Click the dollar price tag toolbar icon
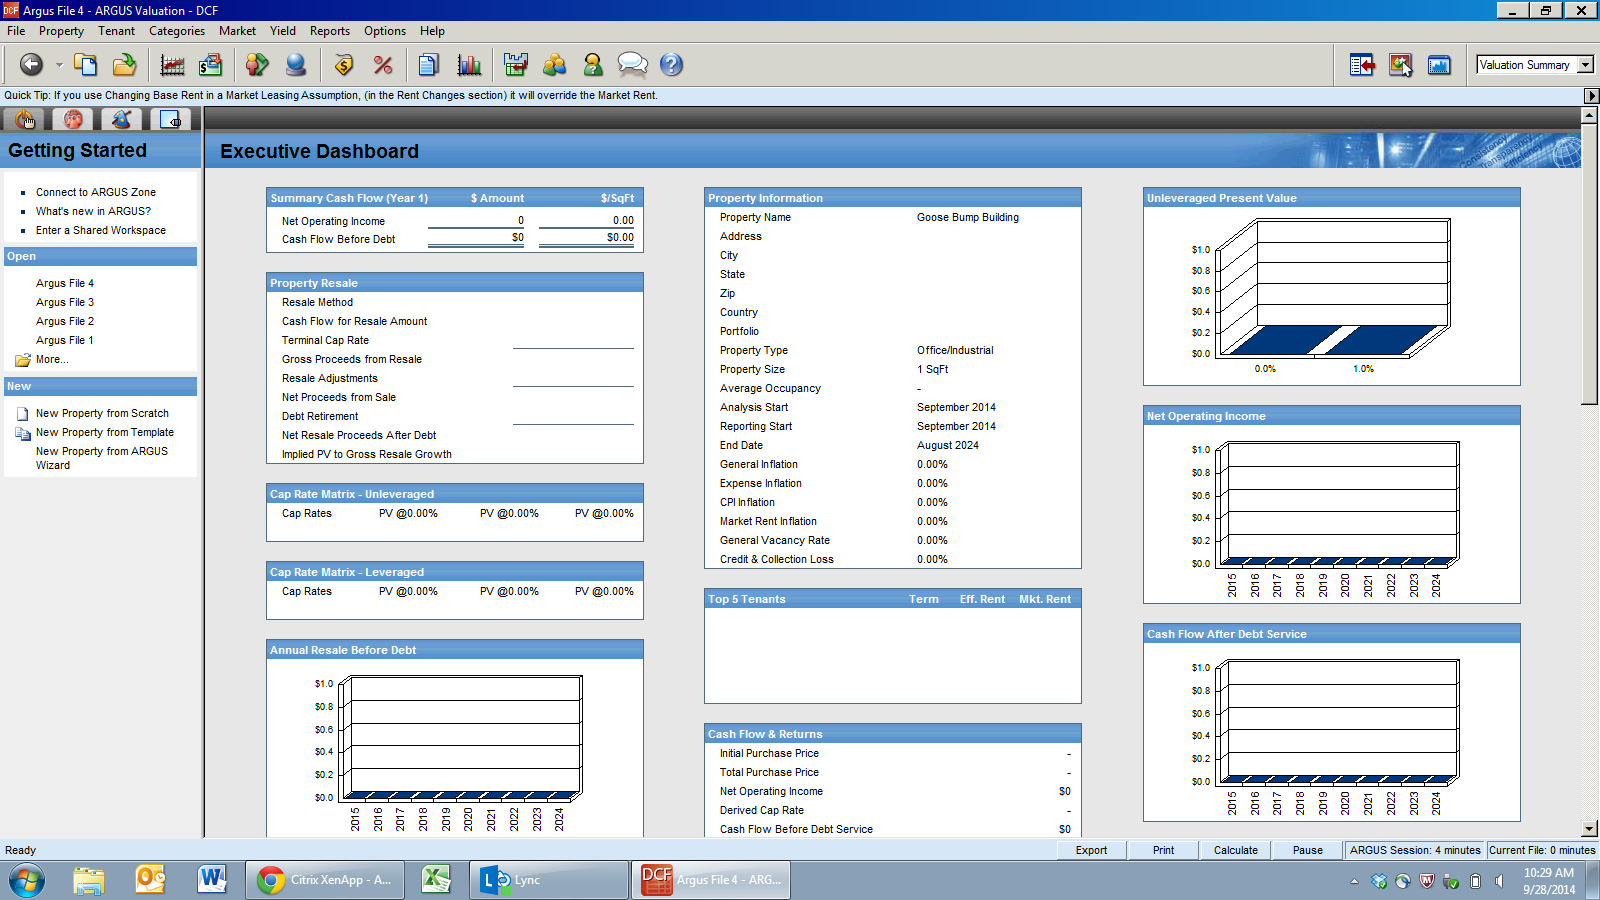Image resolution: width=1600 pixels, height=900 pixels. point(343,65)
